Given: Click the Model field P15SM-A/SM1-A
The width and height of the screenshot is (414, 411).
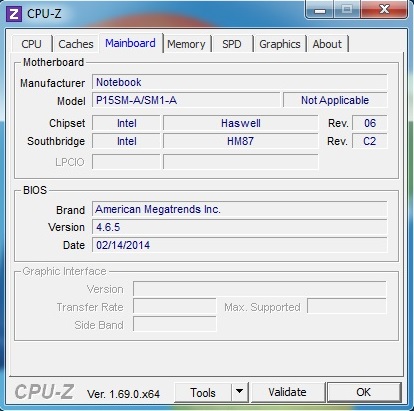Looking at the screenshot, I should 186,100.
